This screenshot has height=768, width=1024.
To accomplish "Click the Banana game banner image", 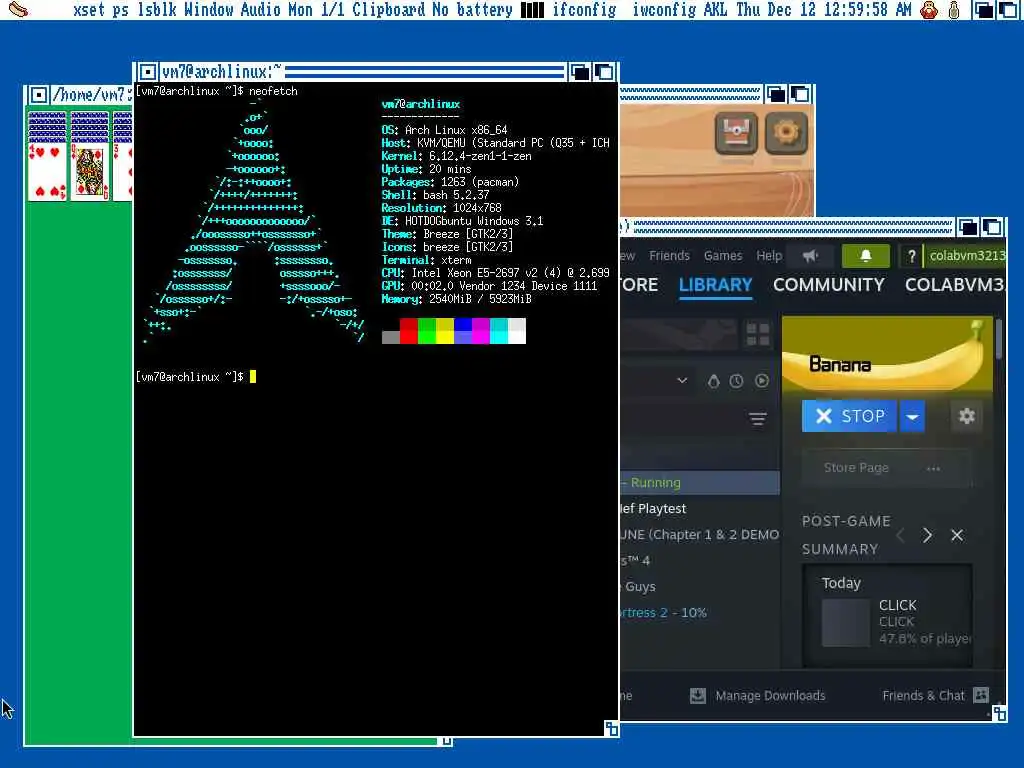I will 887,353.
